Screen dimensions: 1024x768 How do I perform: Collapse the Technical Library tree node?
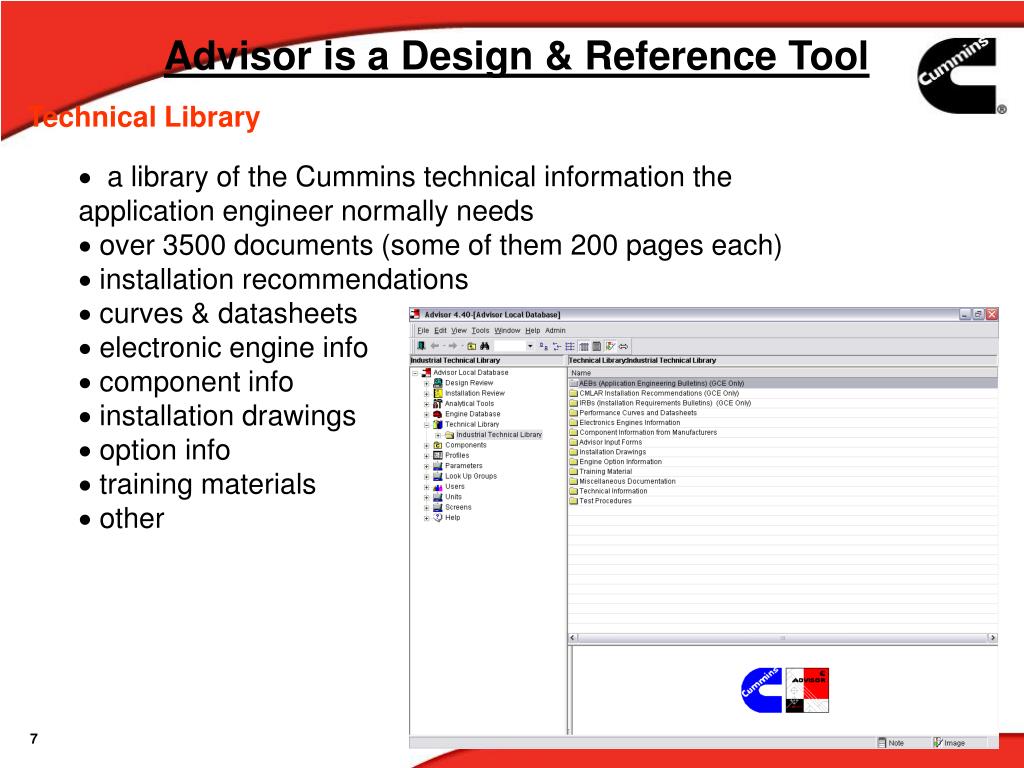click(426, 425)
